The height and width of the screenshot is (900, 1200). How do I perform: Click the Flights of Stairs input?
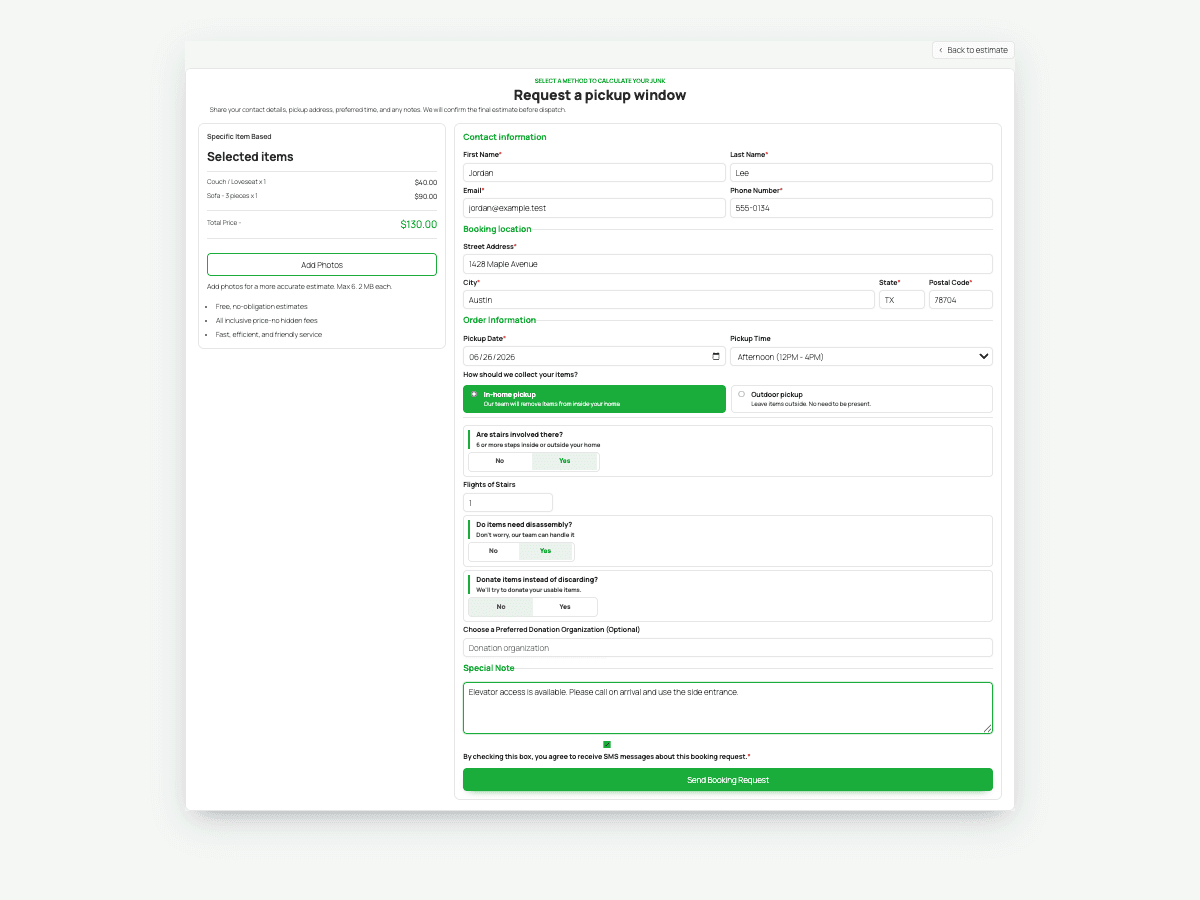(x=508, y=503)
